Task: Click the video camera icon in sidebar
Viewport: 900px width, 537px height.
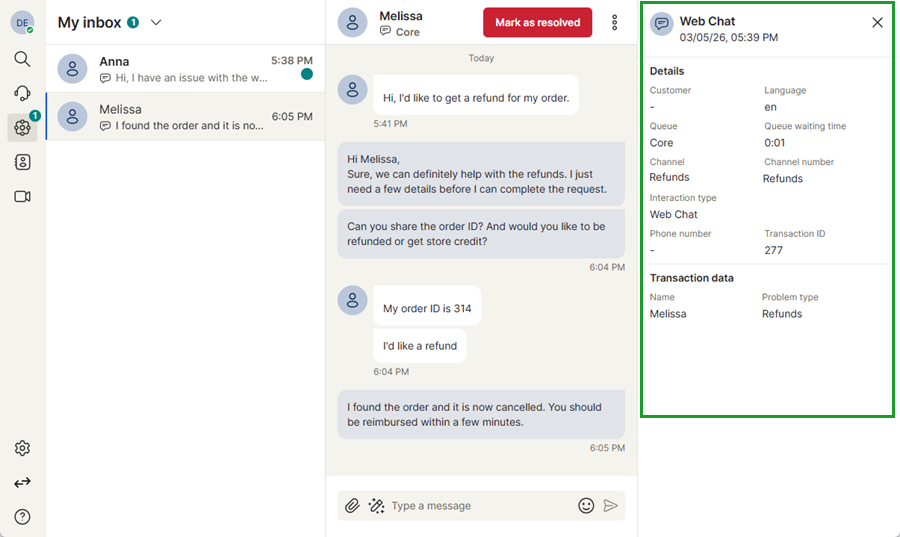Action: [22, 196]
